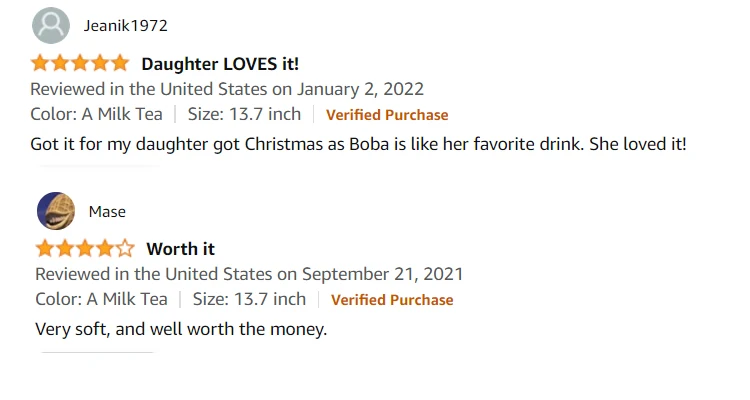Click "Color: A Milk Tea" in Jeanik1972's review

(x=96, y=114)
